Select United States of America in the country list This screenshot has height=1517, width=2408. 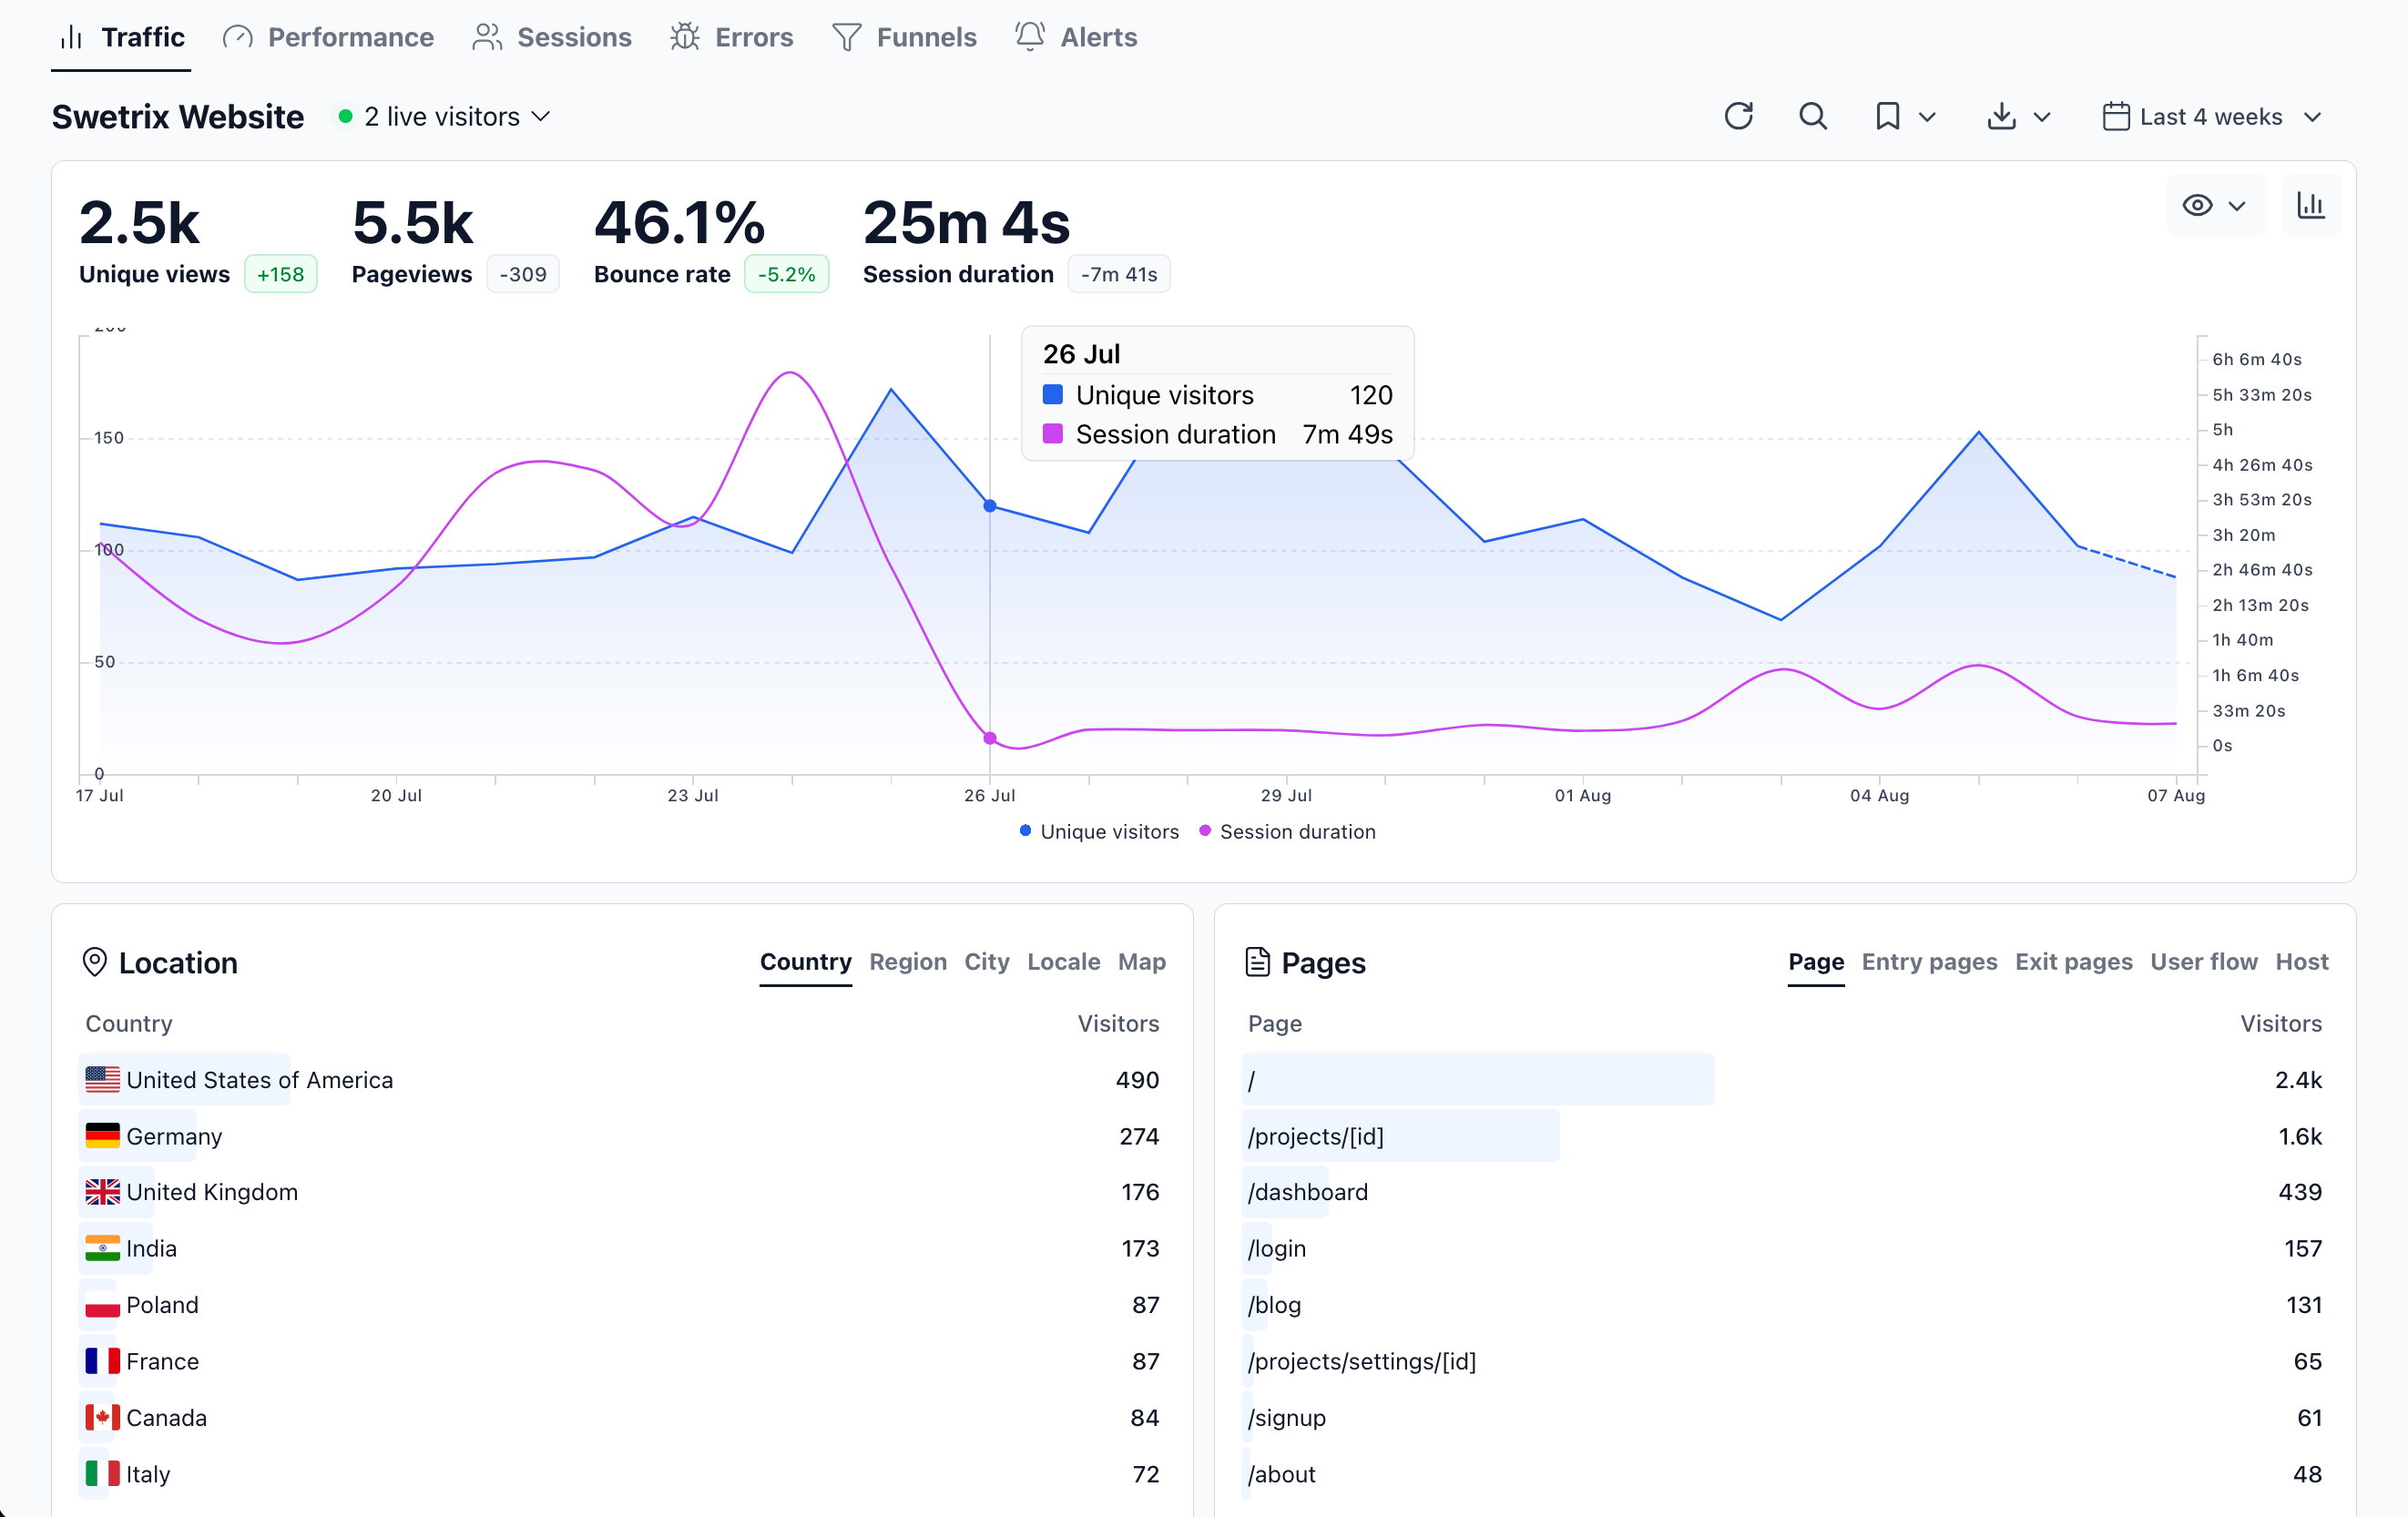click(x=259, y=1080)
